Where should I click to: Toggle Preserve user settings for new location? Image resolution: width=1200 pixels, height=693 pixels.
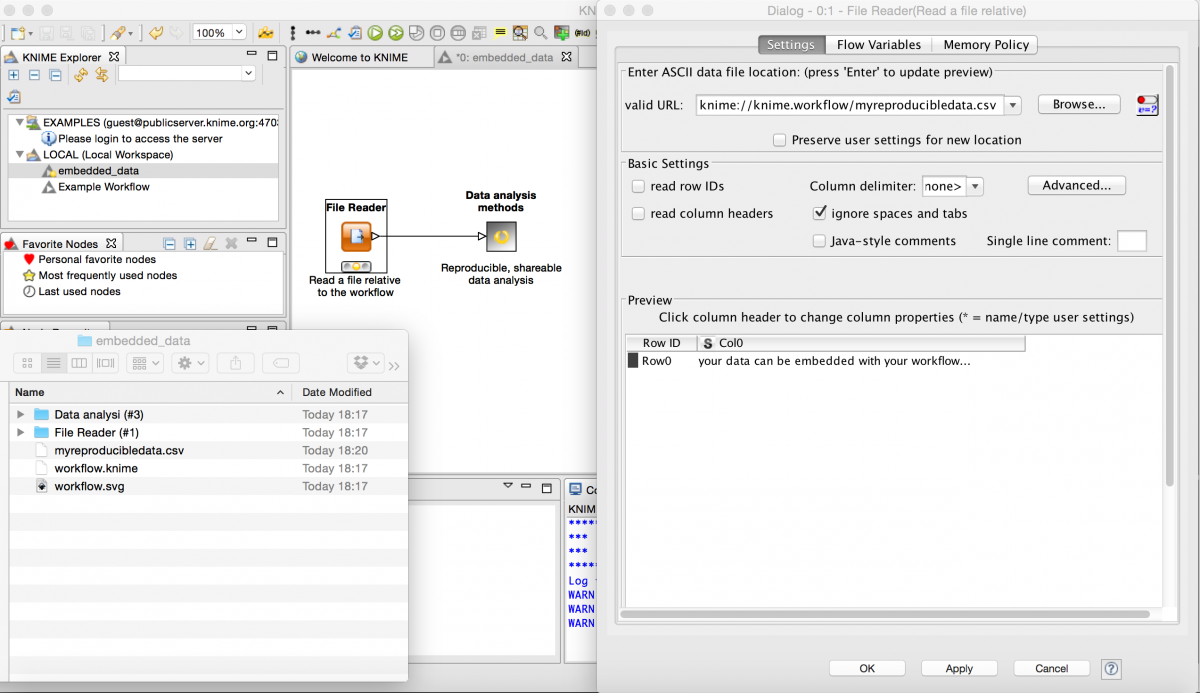tap(779, 140)
